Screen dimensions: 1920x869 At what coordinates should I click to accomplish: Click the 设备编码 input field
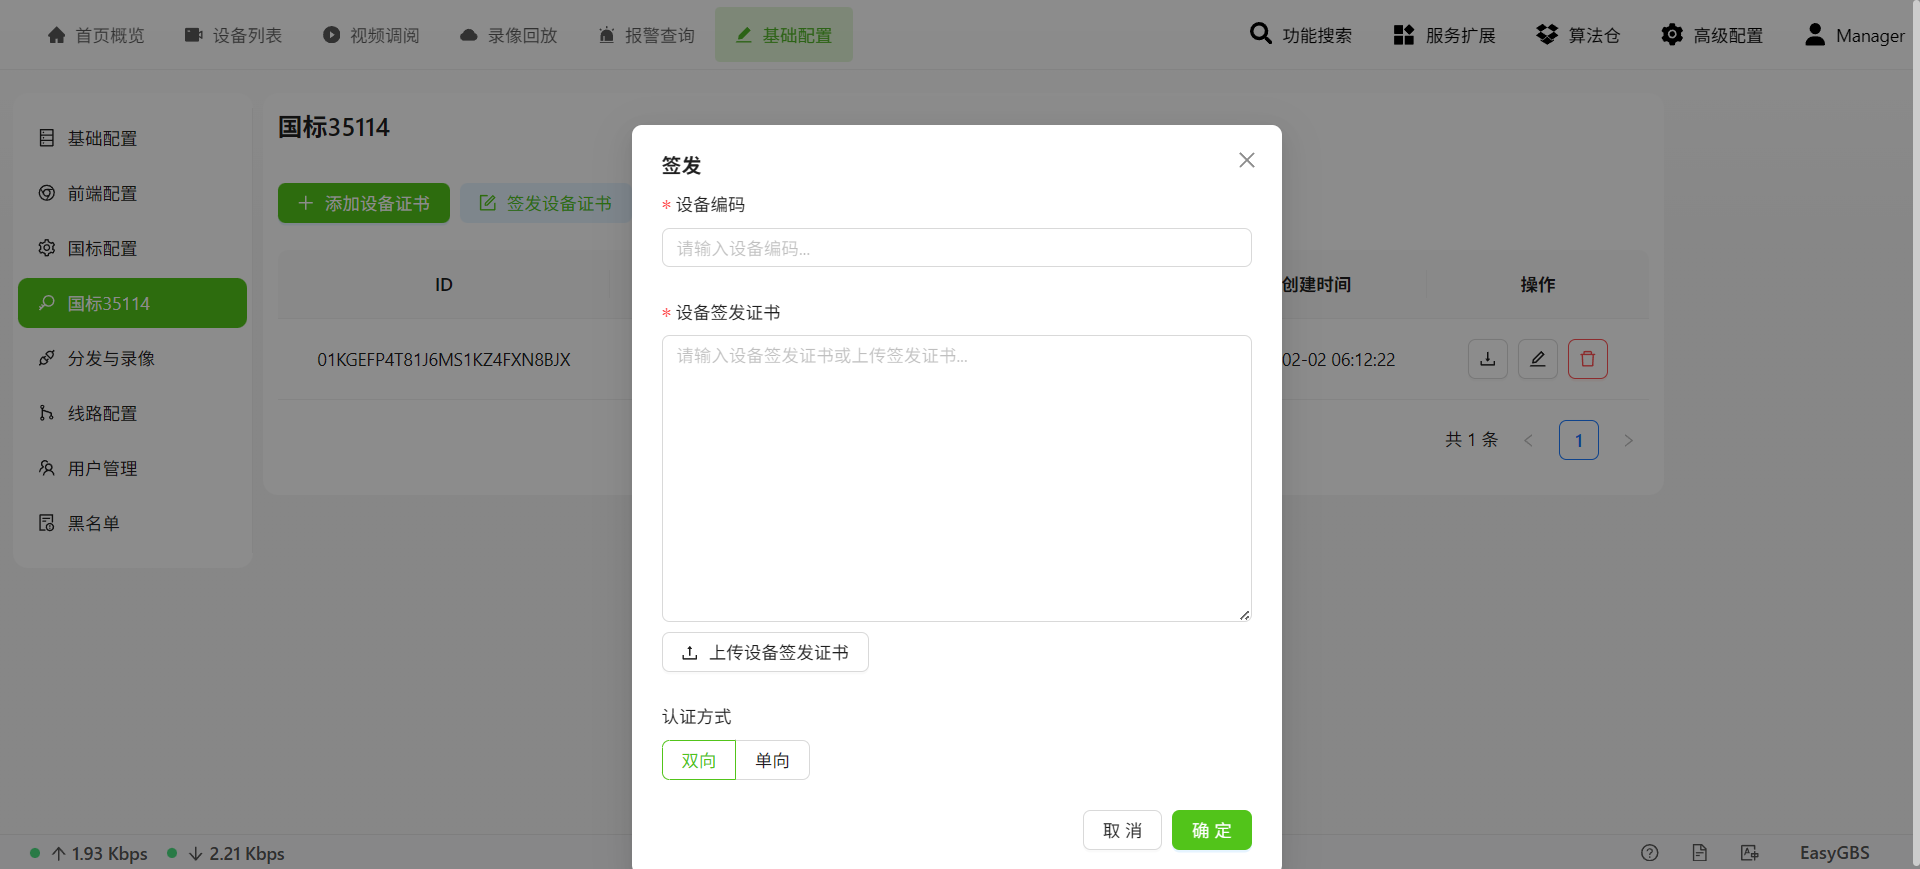[956, 248]
